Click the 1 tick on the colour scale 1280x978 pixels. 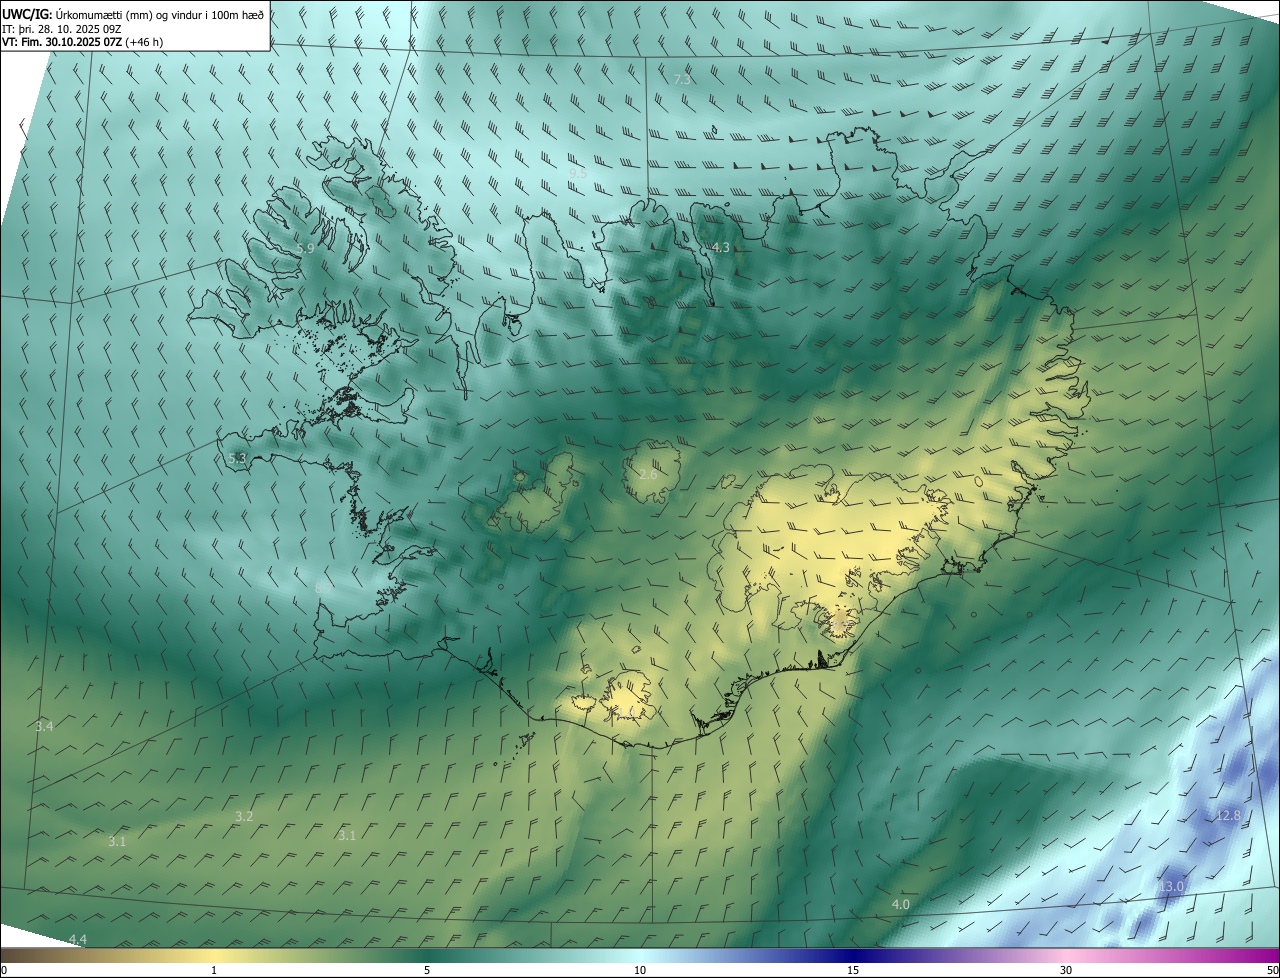pyautogui.click(x=214, y=970)
